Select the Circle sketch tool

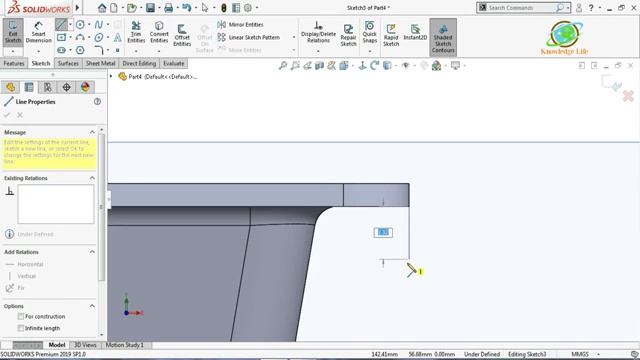(80, 24)
